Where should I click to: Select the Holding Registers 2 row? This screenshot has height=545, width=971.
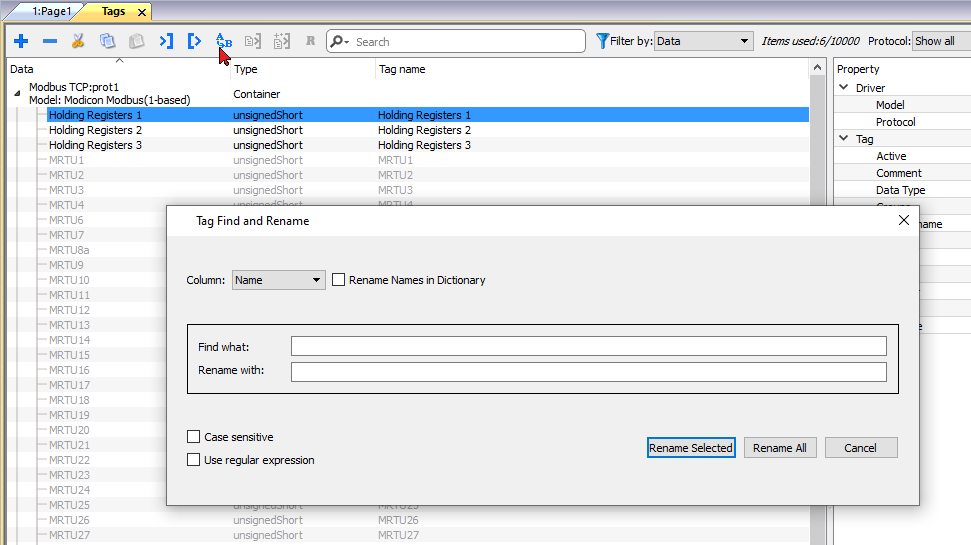click(x=427, y=130)
